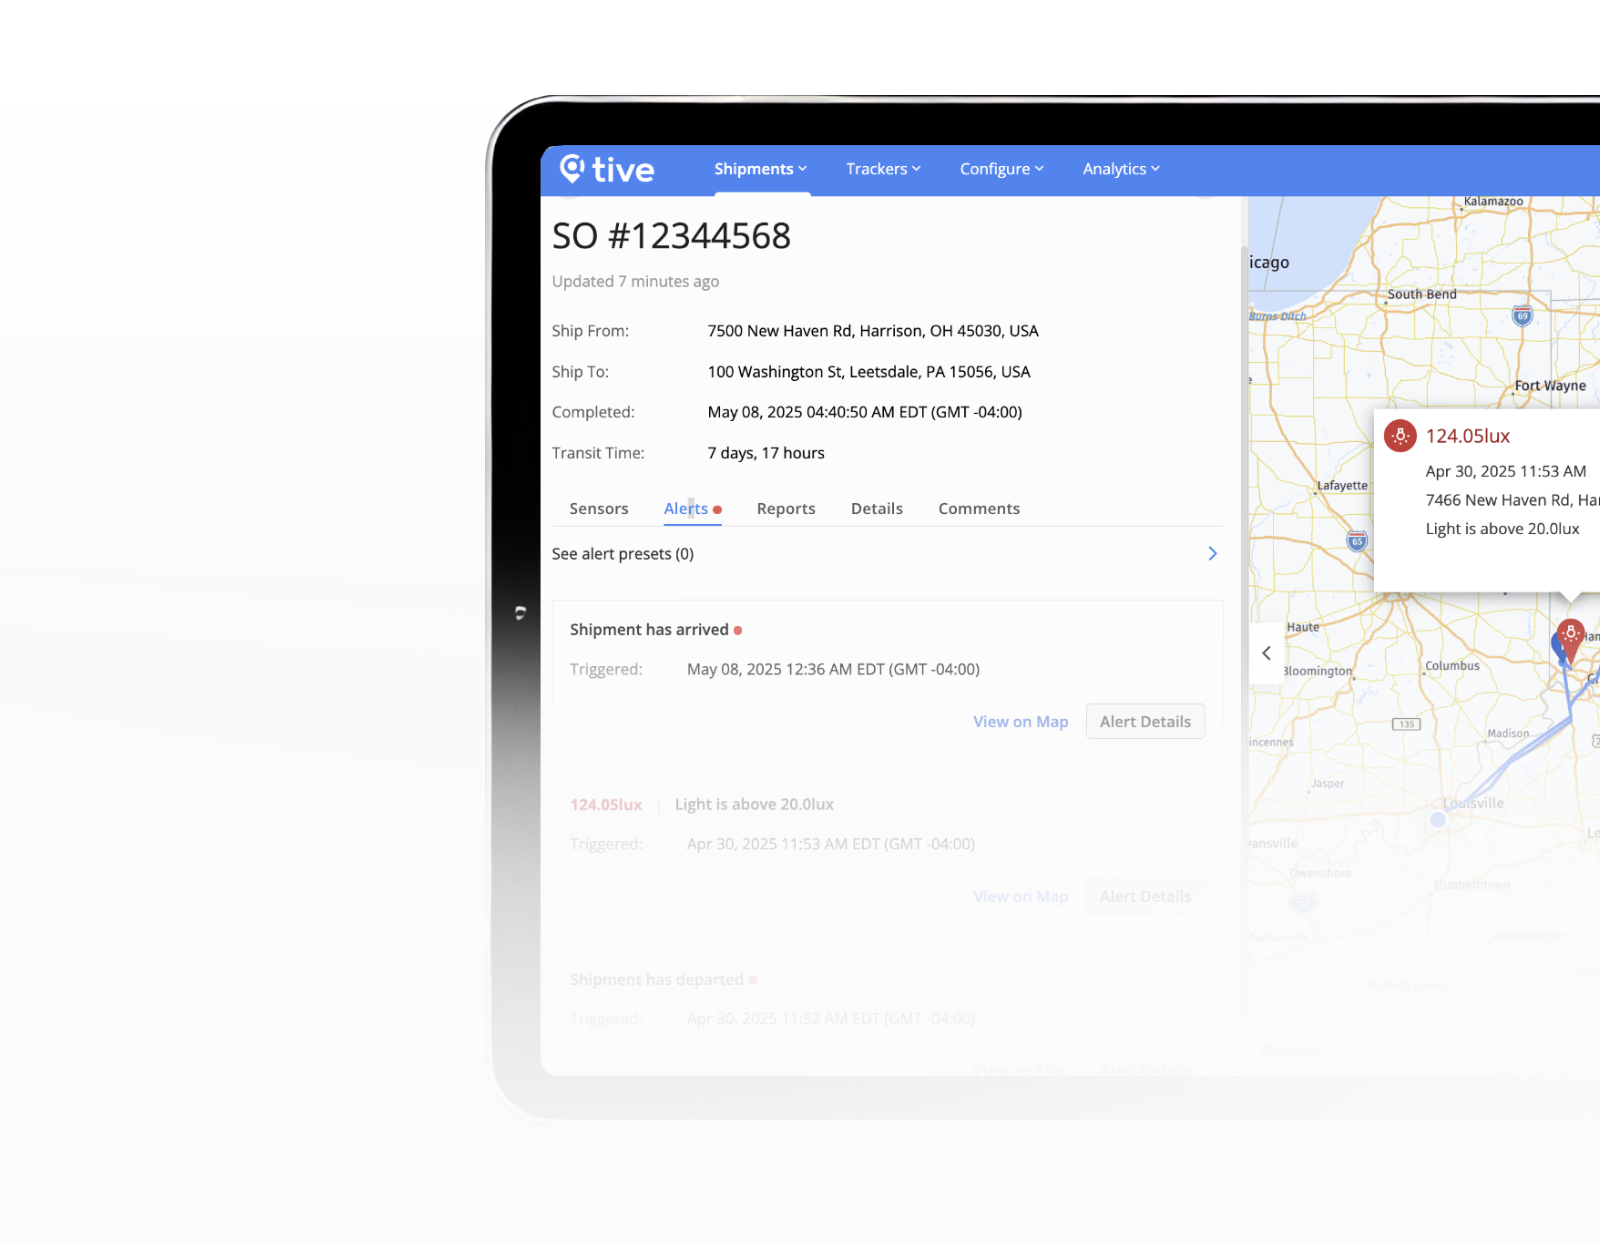This screenshot has width=1600, height=1243.
Task: Collapse the map side panel arrow
Action: click(x=1266, y=653)
